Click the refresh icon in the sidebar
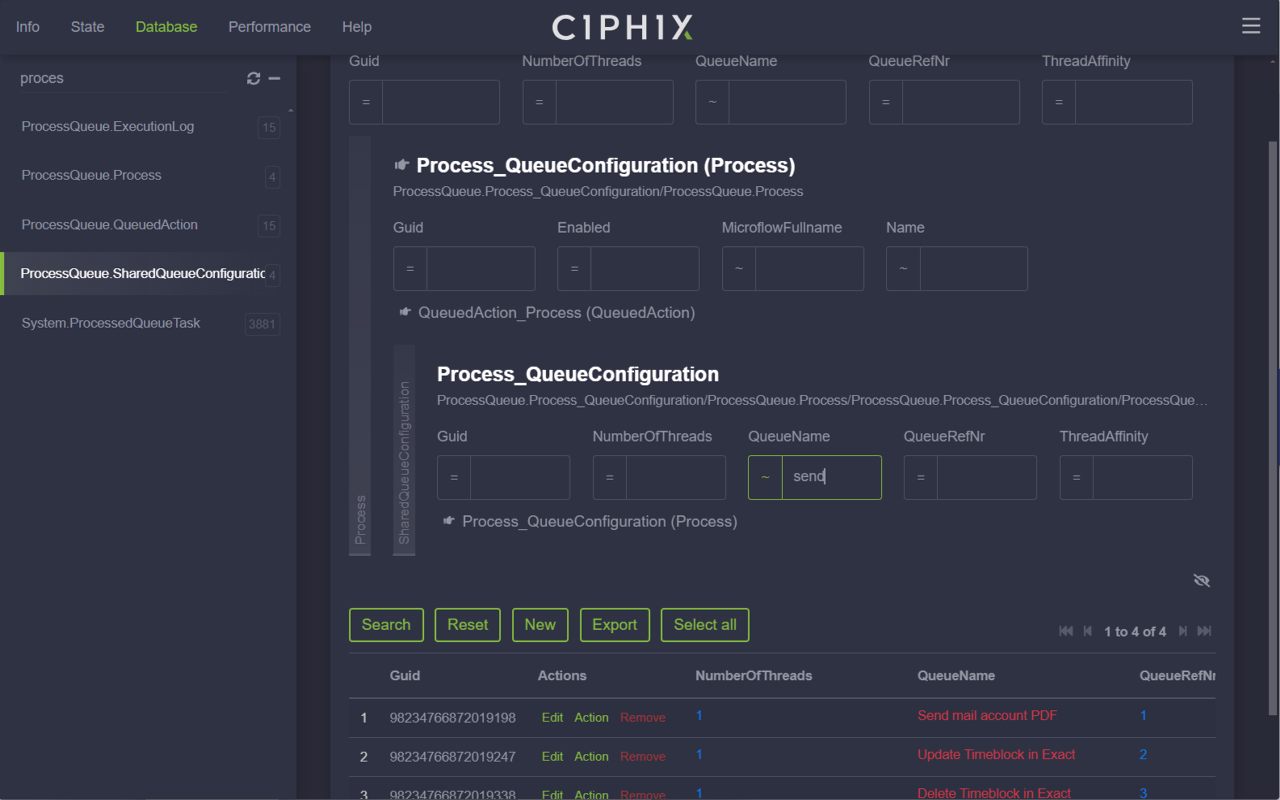This screenshot has height=800, width=1280. [256, 78]
